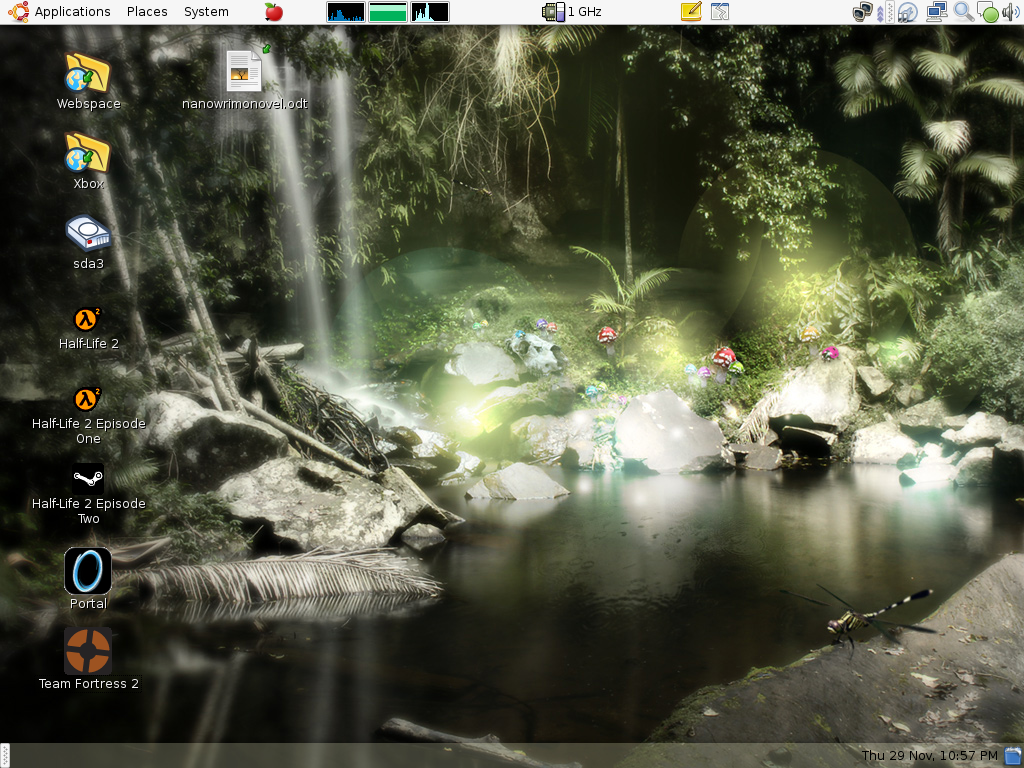This screenshot has width=1024, height=768.
Task: Open the magnifying glass search icon
Action: pyautogui.click(x=963, y=12)
